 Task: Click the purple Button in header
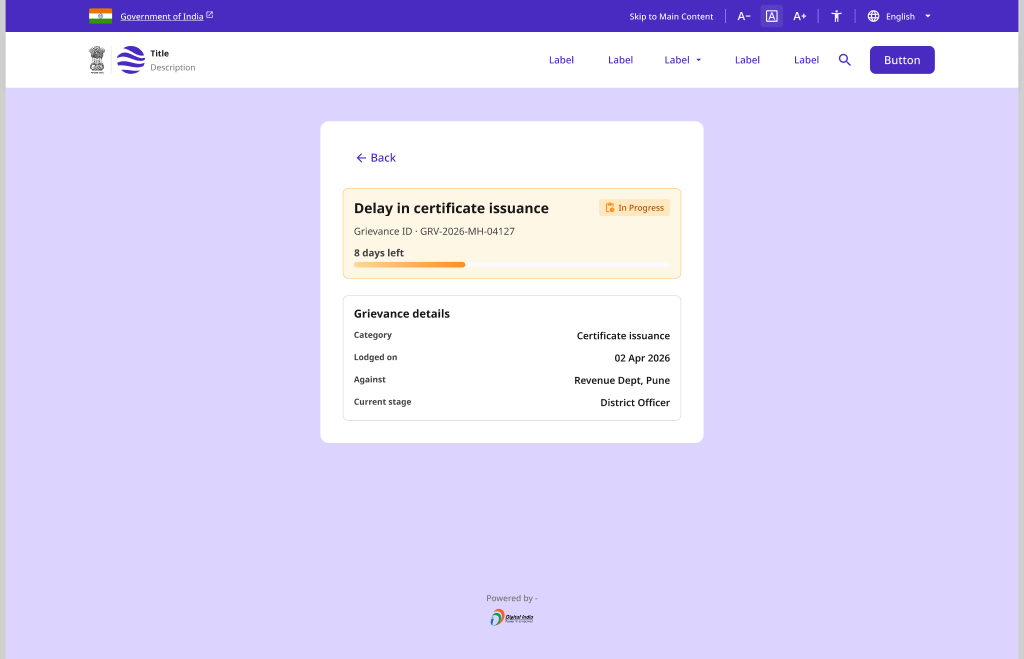902,60
